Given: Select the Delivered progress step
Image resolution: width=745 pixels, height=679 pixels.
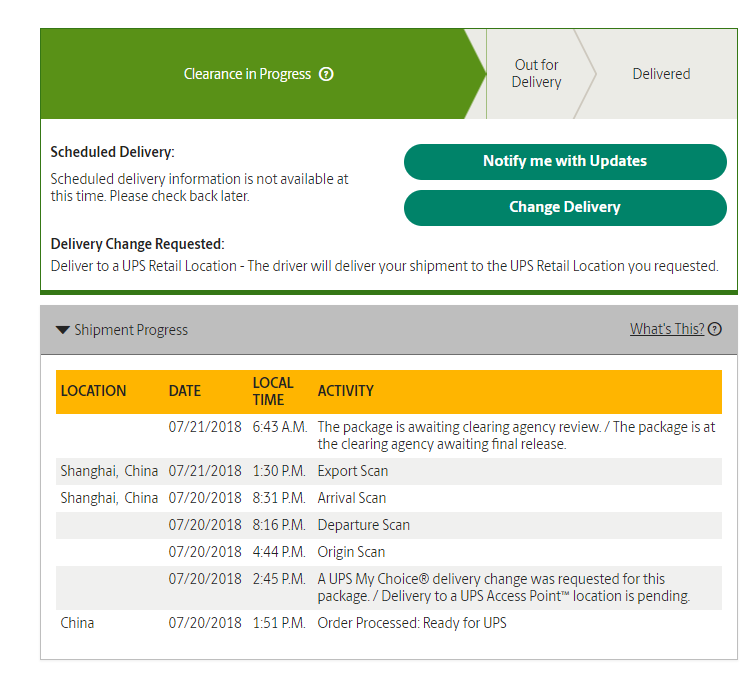Looking at the screenshot, I should click(x=661, y=74).
